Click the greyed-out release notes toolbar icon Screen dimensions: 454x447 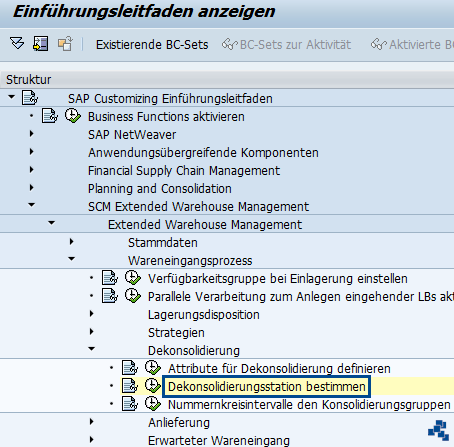tap(65, 44)
